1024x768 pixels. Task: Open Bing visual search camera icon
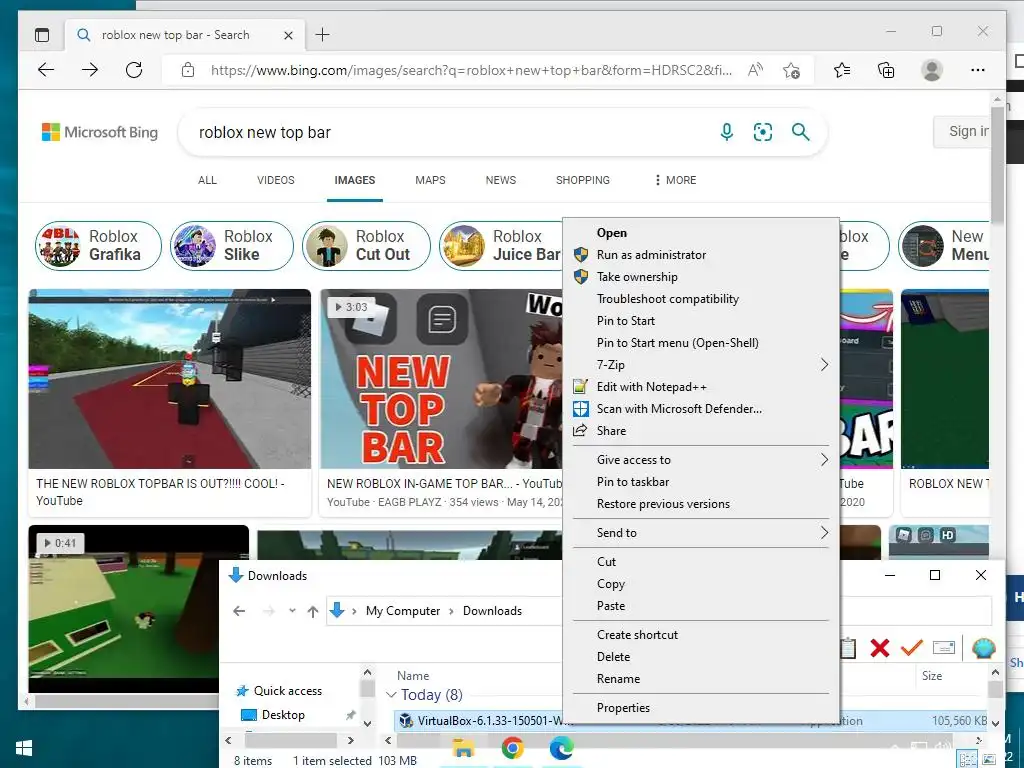click(763, 133)
